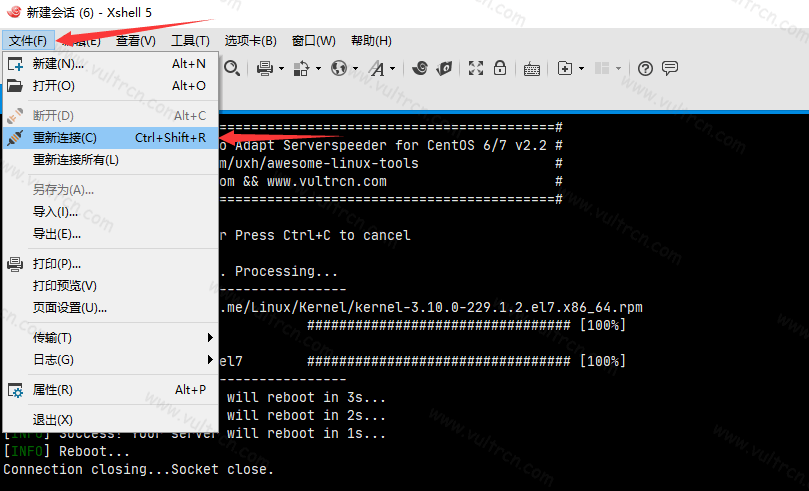Click the Xshell swirl icon in toolbar
This screenshot has height=491, width=809.
pos(420,68)
